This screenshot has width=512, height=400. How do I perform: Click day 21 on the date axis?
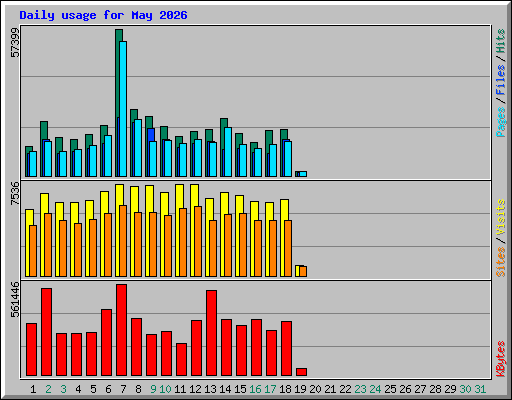(330, 389)
